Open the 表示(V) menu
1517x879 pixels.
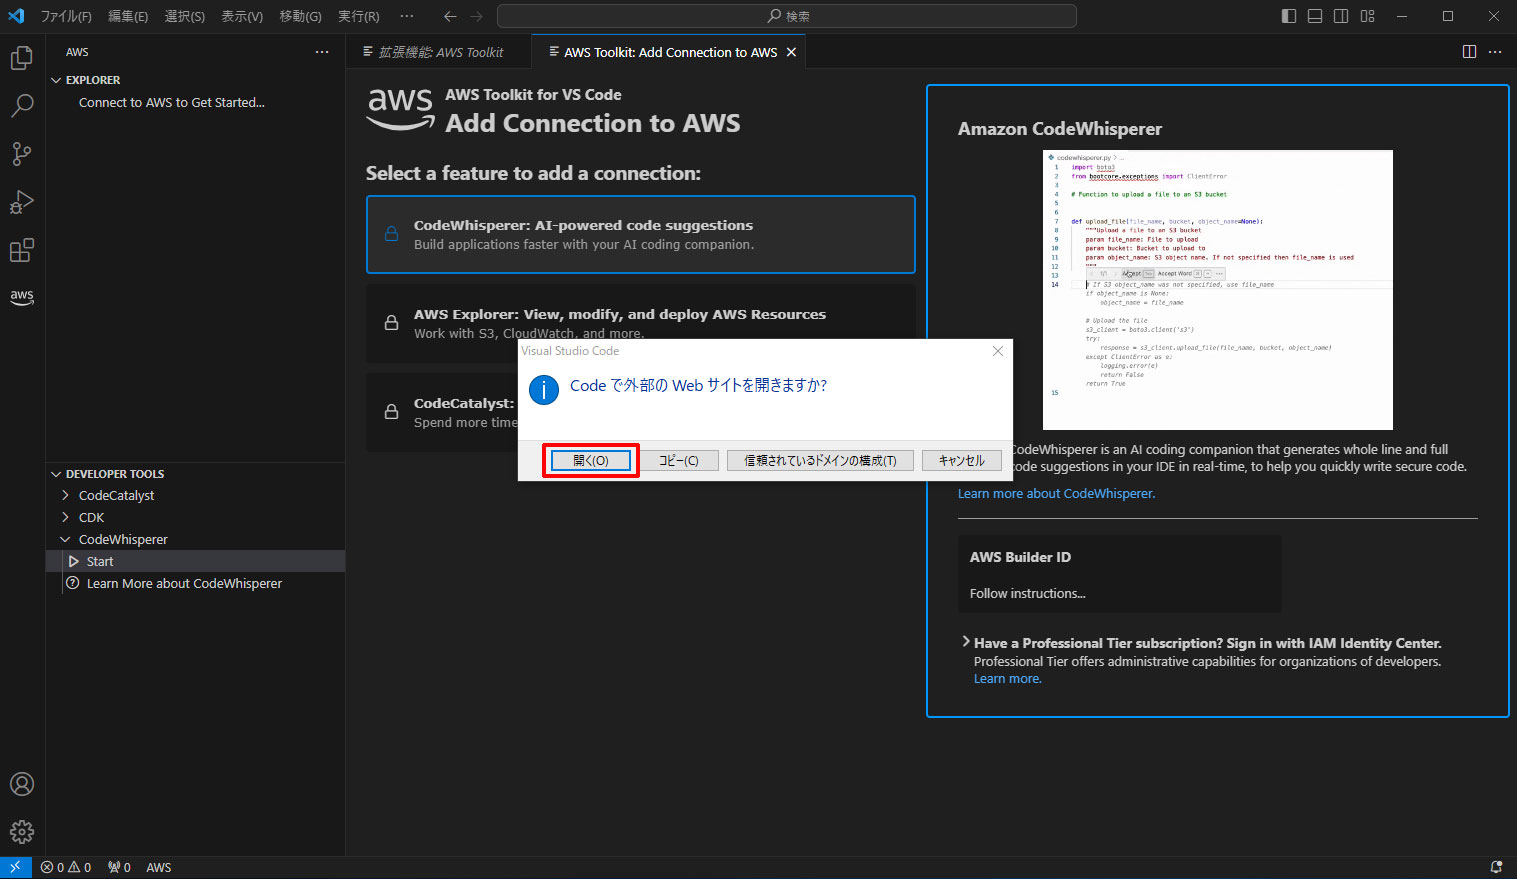242,16
